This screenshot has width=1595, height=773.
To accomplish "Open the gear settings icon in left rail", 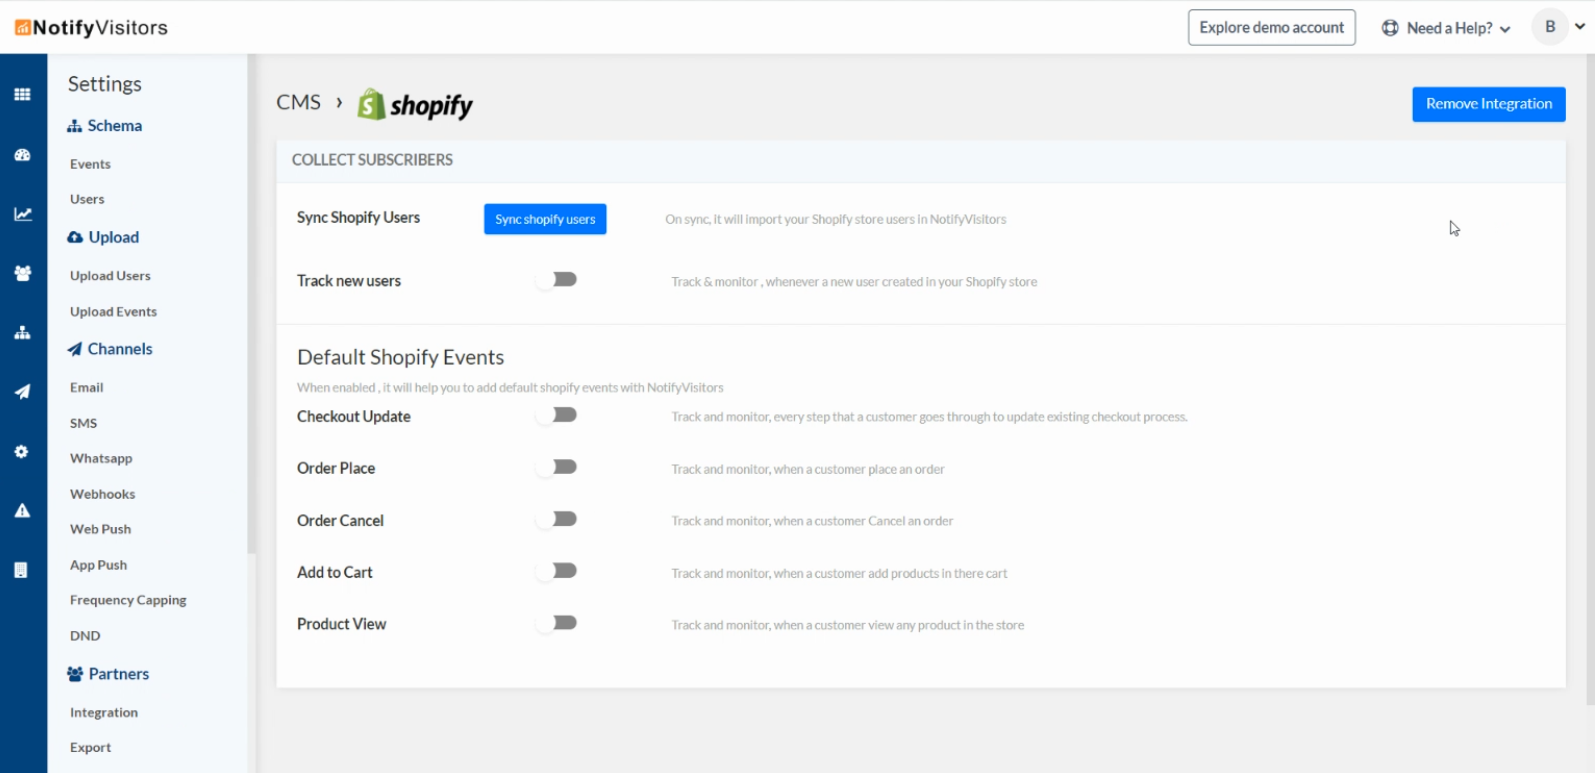I will pyautogui.click(x=22, y=452).
